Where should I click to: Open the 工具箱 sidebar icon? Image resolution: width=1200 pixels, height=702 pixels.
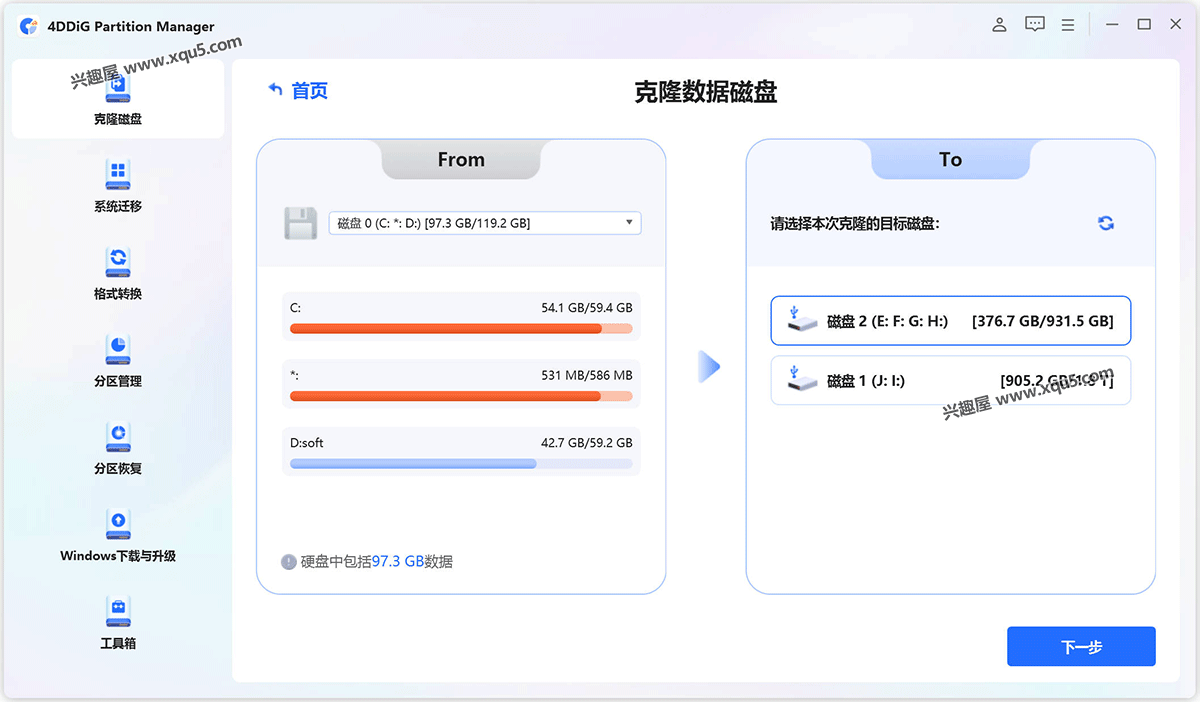(x=118, y=610)
